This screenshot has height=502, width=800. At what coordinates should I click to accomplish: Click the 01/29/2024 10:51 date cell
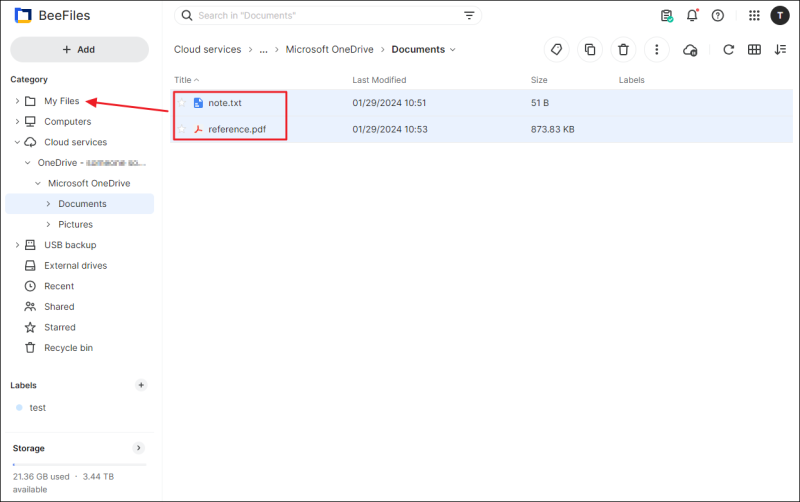(389, 103)
